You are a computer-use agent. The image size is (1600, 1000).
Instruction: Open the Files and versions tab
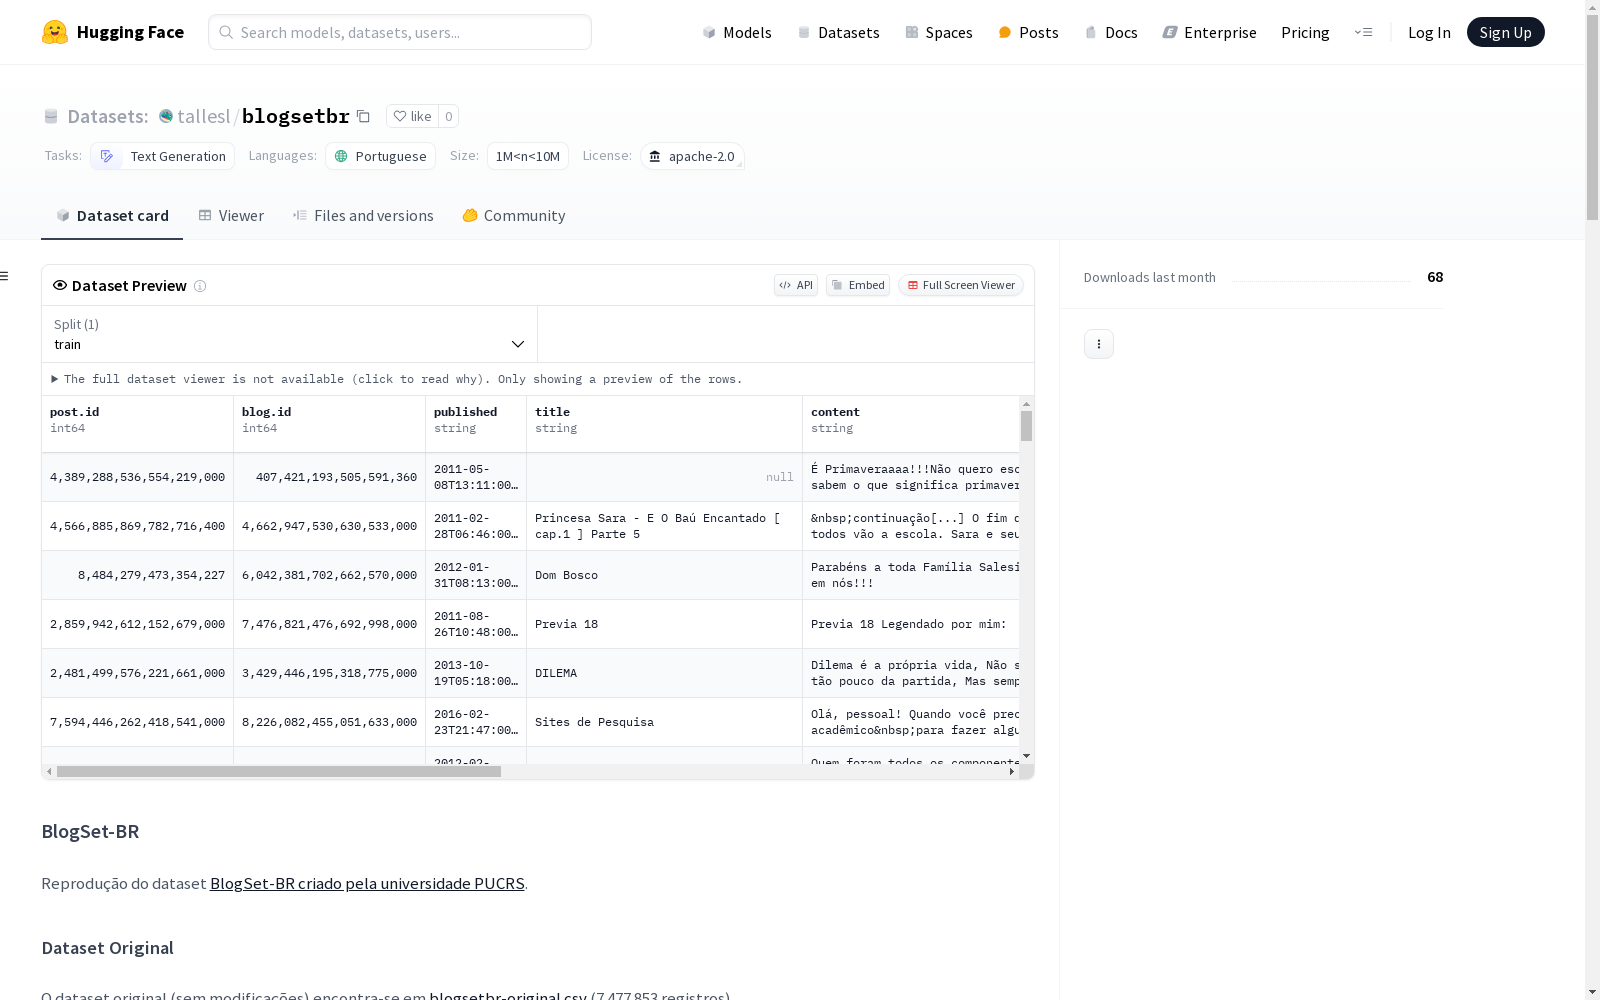click(363, 216)
